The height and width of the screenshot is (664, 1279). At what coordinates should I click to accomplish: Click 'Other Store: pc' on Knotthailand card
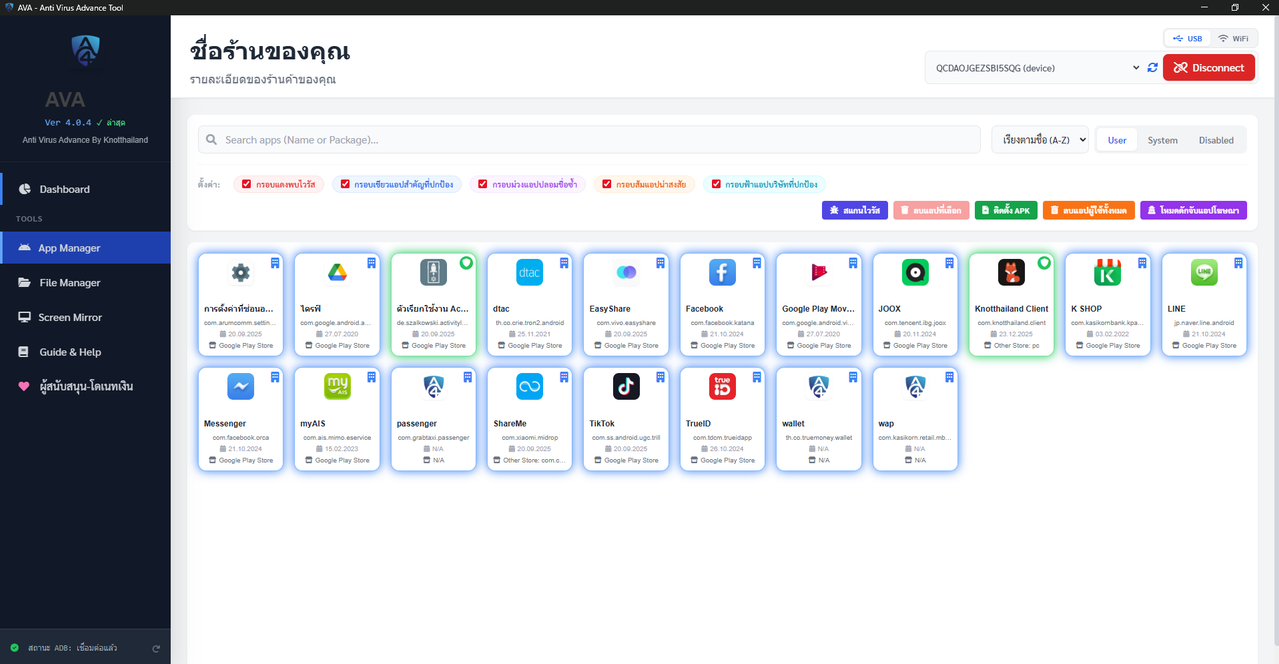point(1016,346)
